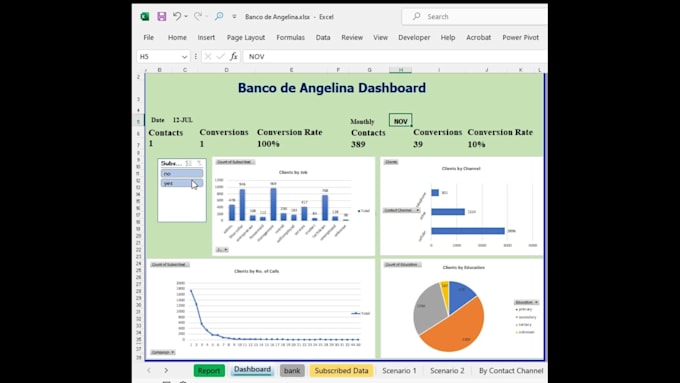Click the Save icon in the title bar
Image resolution: width=680 pixels, height=383 pixels.
point(161,16)
